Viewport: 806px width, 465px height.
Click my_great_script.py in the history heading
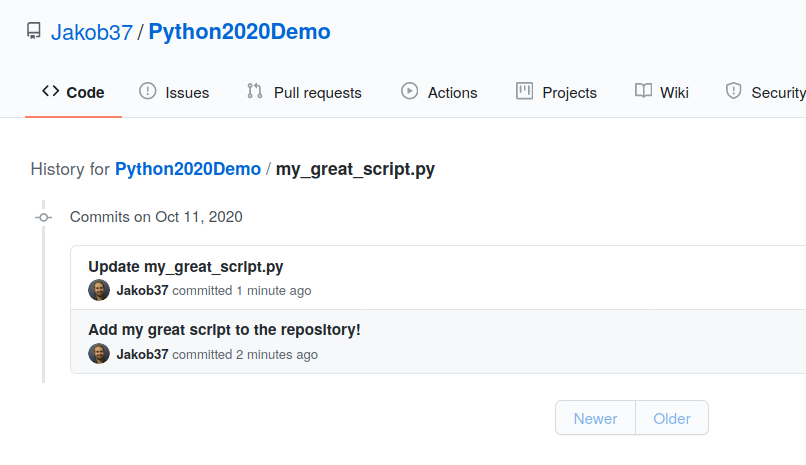point(355,169)
